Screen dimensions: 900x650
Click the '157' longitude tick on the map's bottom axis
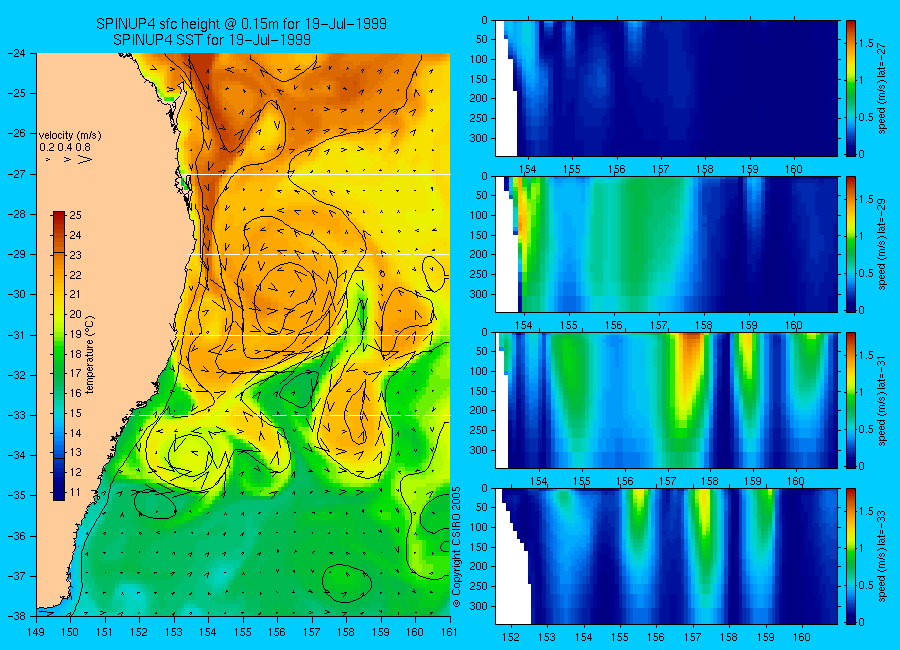[312, 632]
